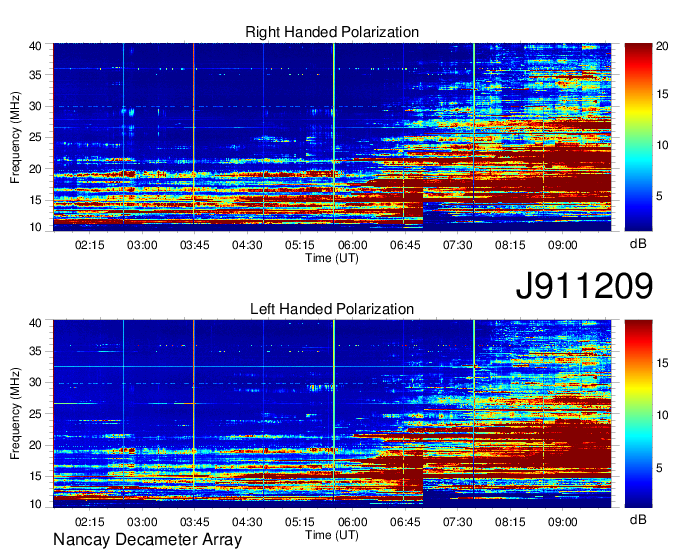The image size is (680, 552).
Task: Click Time (UT) label under Right Handed plot
Action: coord(332,258)
